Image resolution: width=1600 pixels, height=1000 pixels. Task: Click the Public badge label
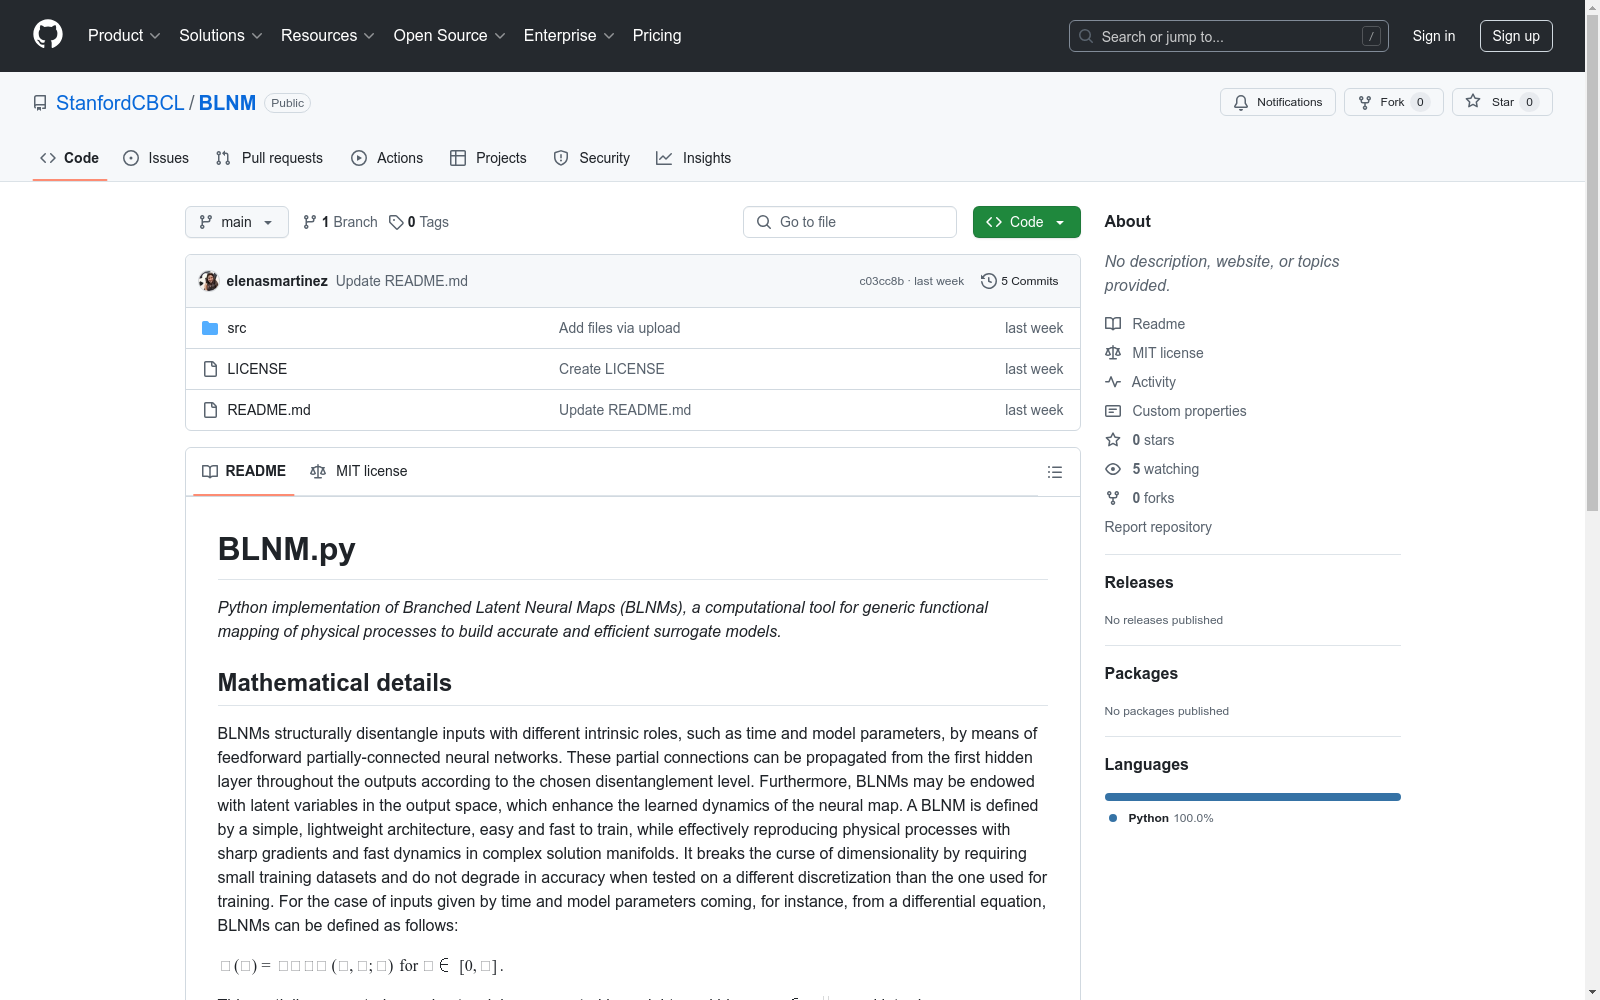tap(288, 103)
